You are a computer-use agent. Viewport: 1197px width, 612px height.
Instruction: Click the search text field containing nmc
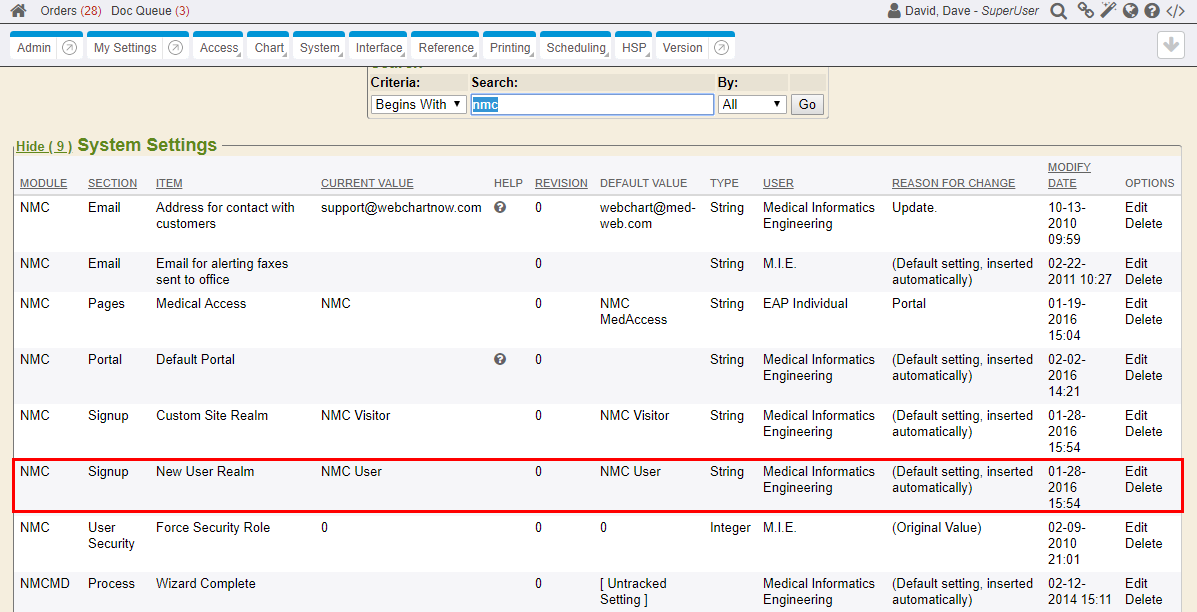[x=591, y=104]
